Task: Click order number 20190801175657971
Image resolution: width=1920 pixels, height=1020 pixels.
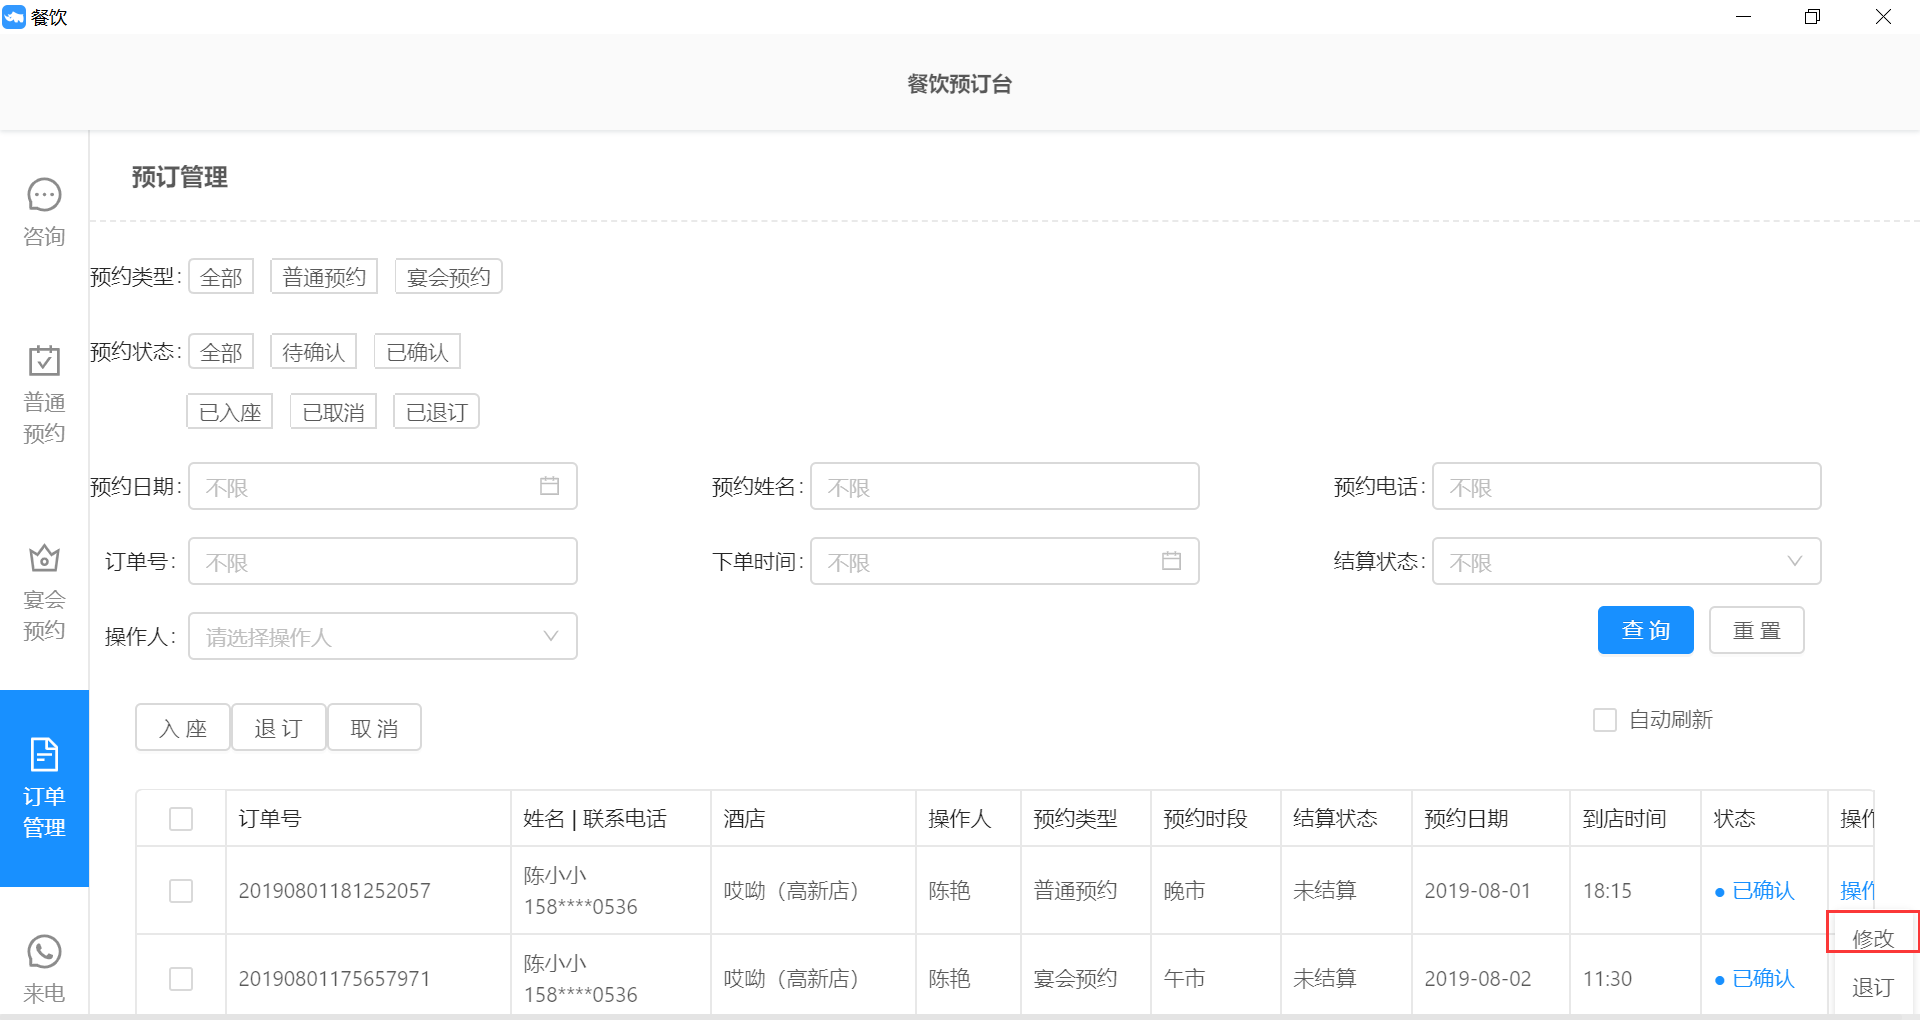Action: [334, 979]
